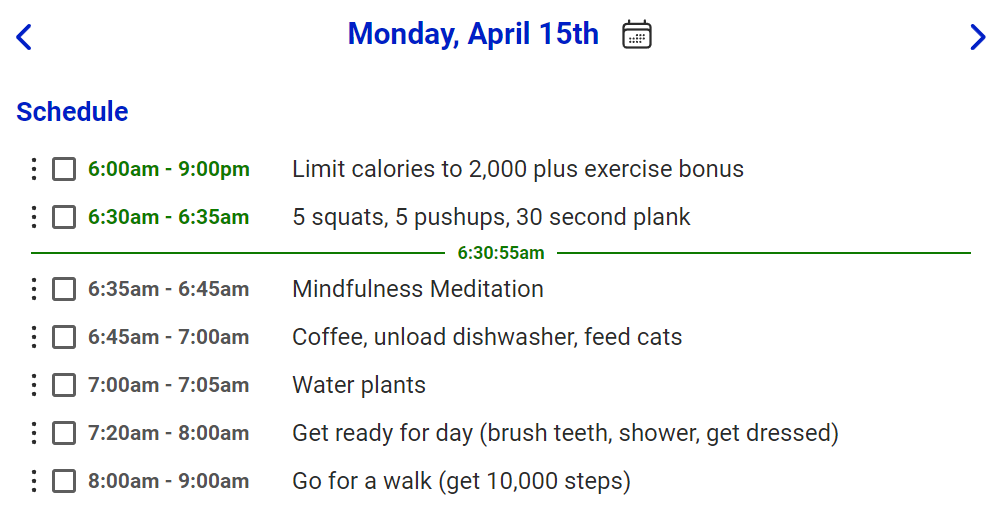Check the Go for a walk checkbox
1003x511 pixels.
(64, 481)
